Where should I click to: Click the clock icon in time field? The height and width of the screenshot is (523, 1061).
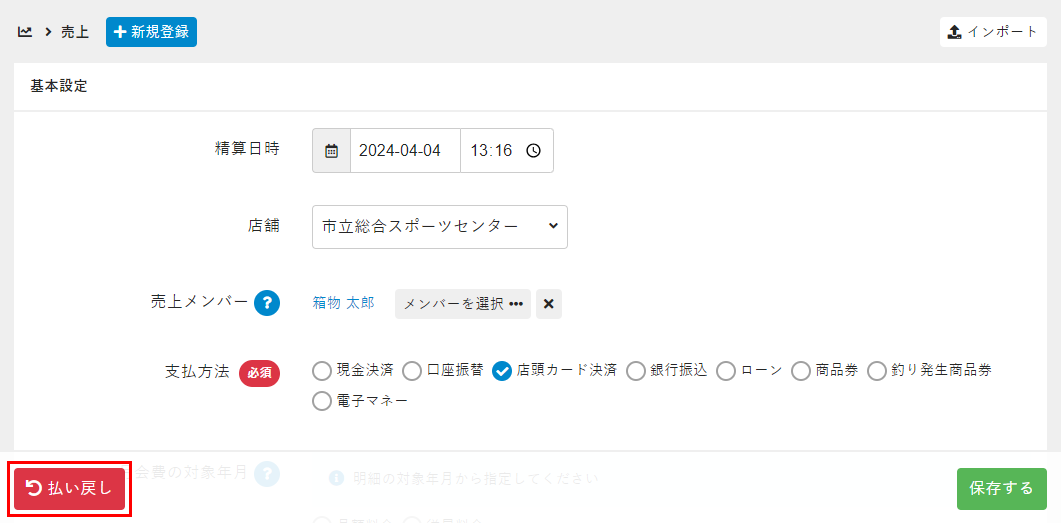[x=534, y=151]
